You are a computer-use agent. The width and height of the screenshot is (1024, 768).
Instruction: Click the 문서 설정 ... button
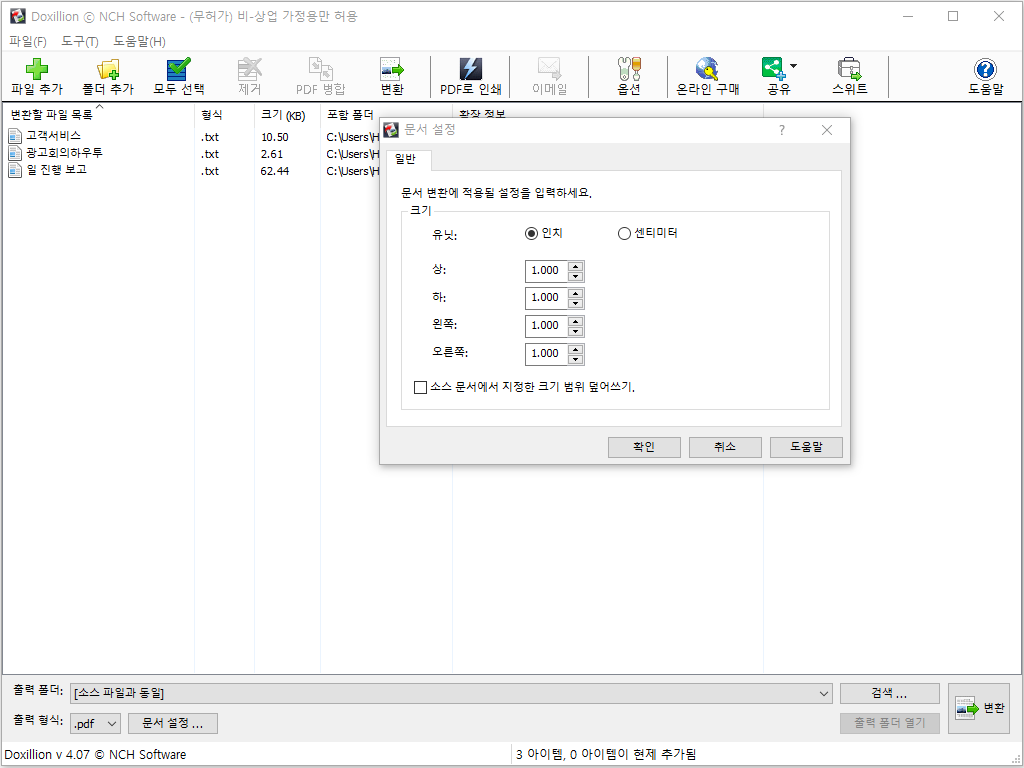click(172, 724)
